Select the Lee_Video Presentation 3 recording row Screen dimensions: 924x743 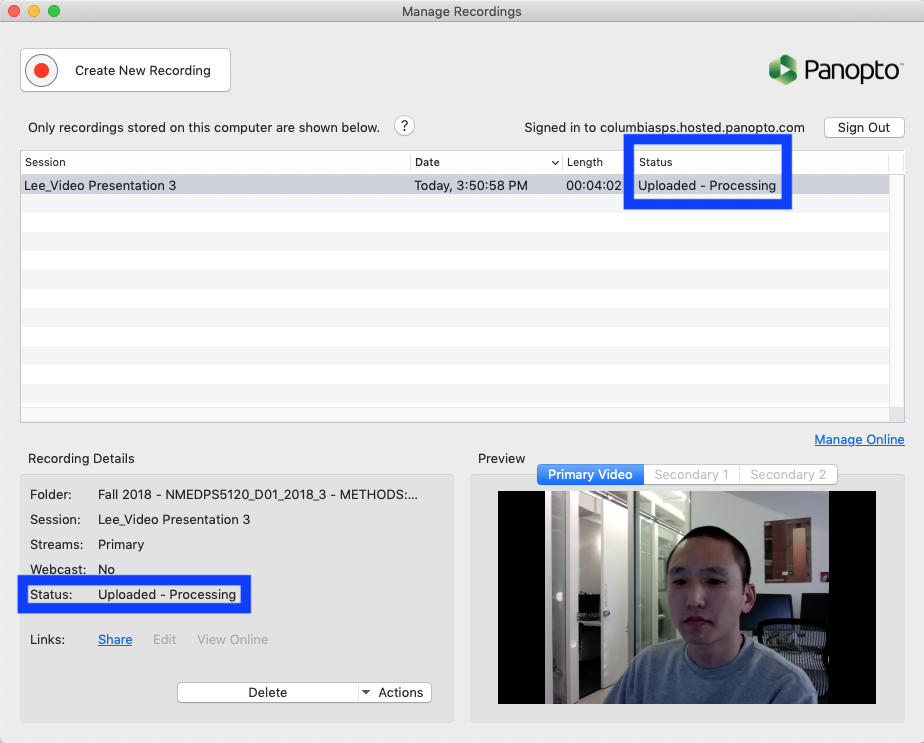[x=455, y=185]
